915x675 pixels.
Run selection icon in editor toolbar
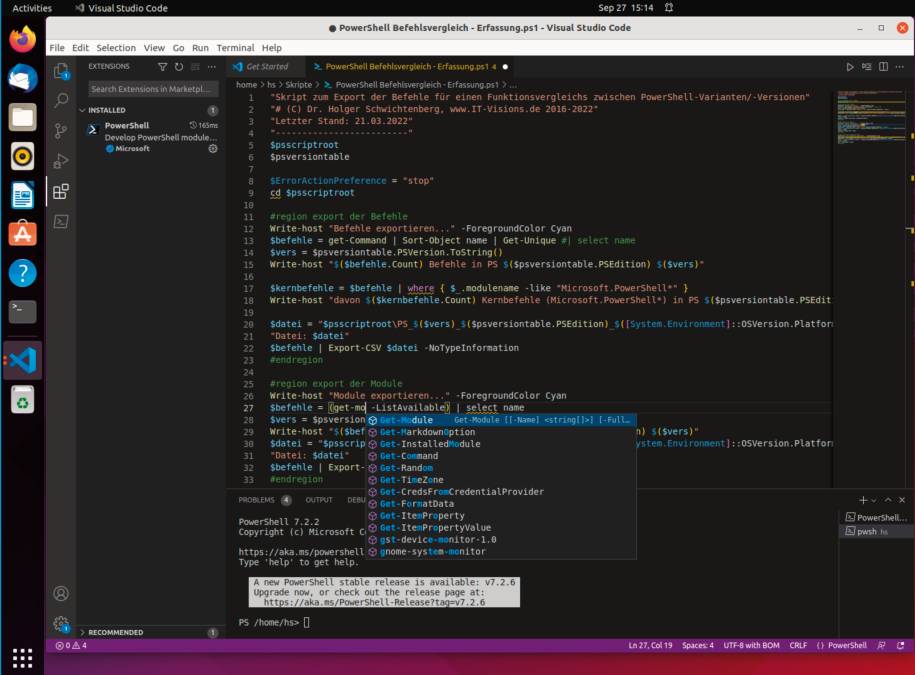(x=867, y=67)
